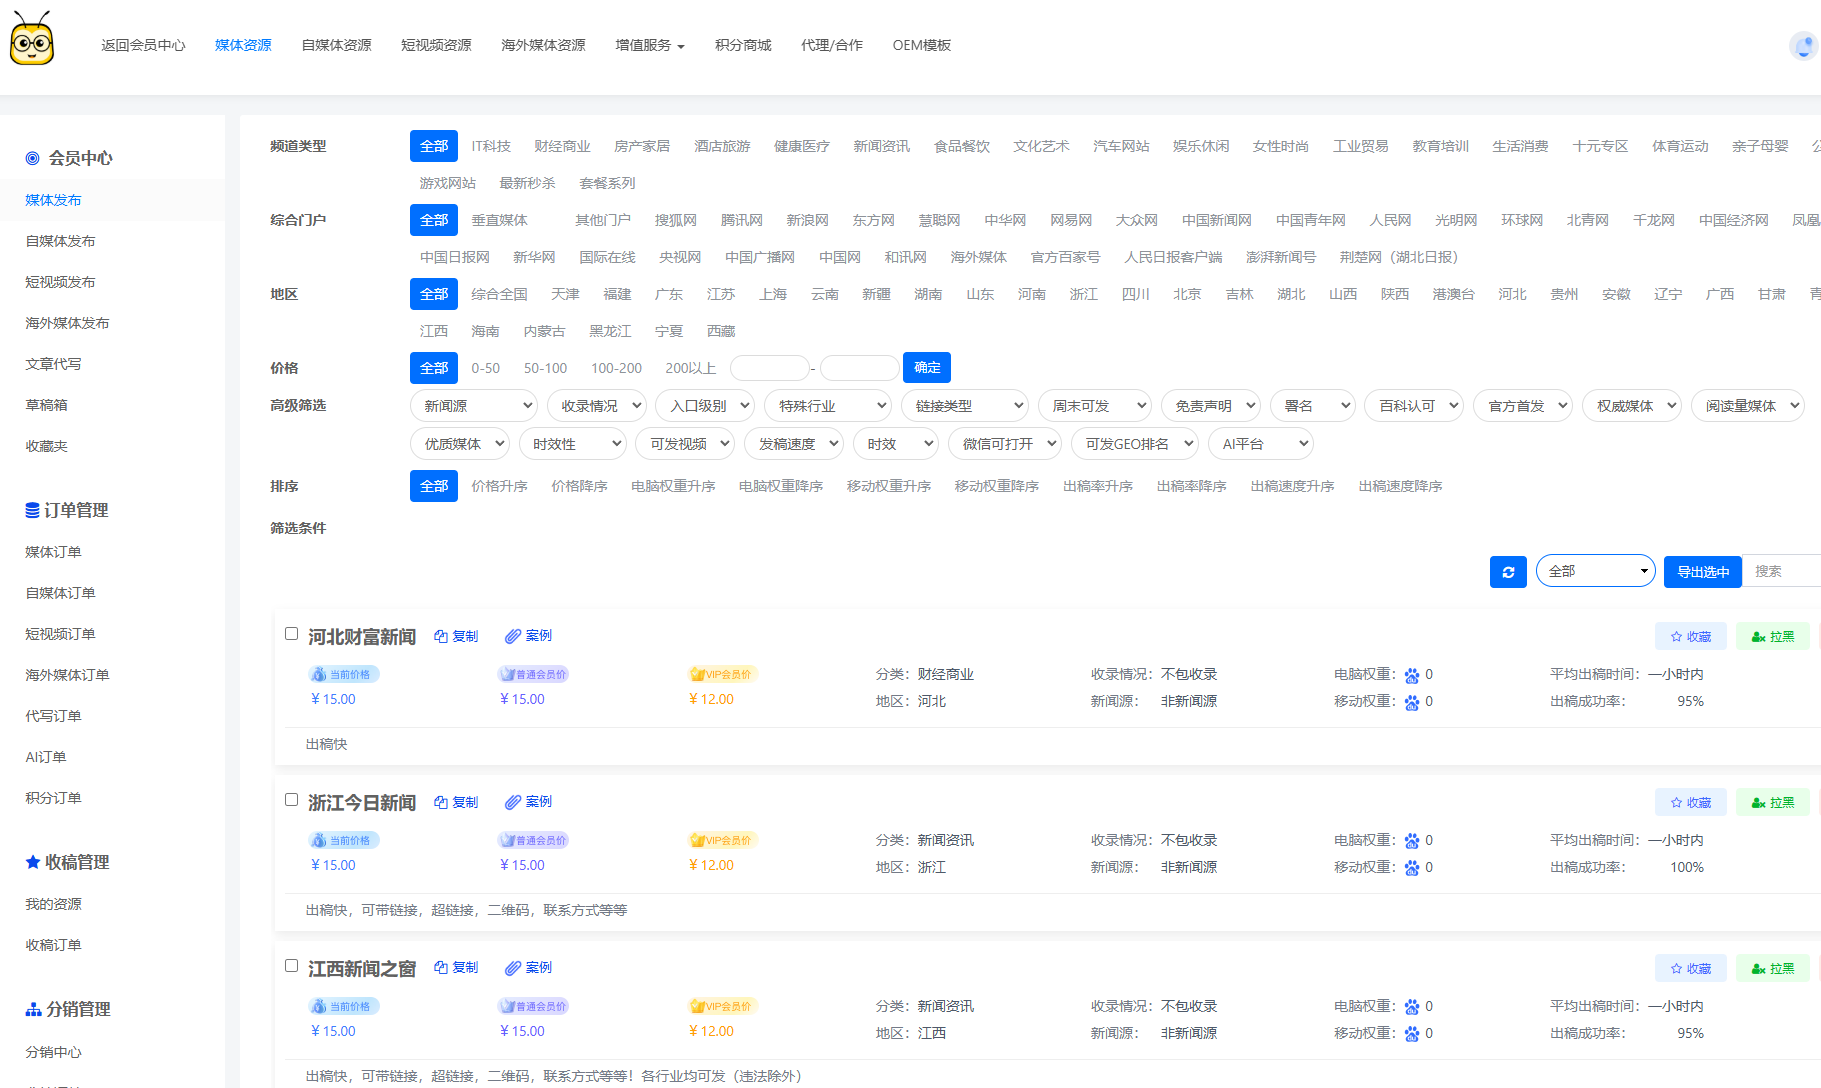The width and height of the screenshot is (1821, 1088).
Task: Open 媒体订单 in the sidebar
Action: tap(53, 552)
